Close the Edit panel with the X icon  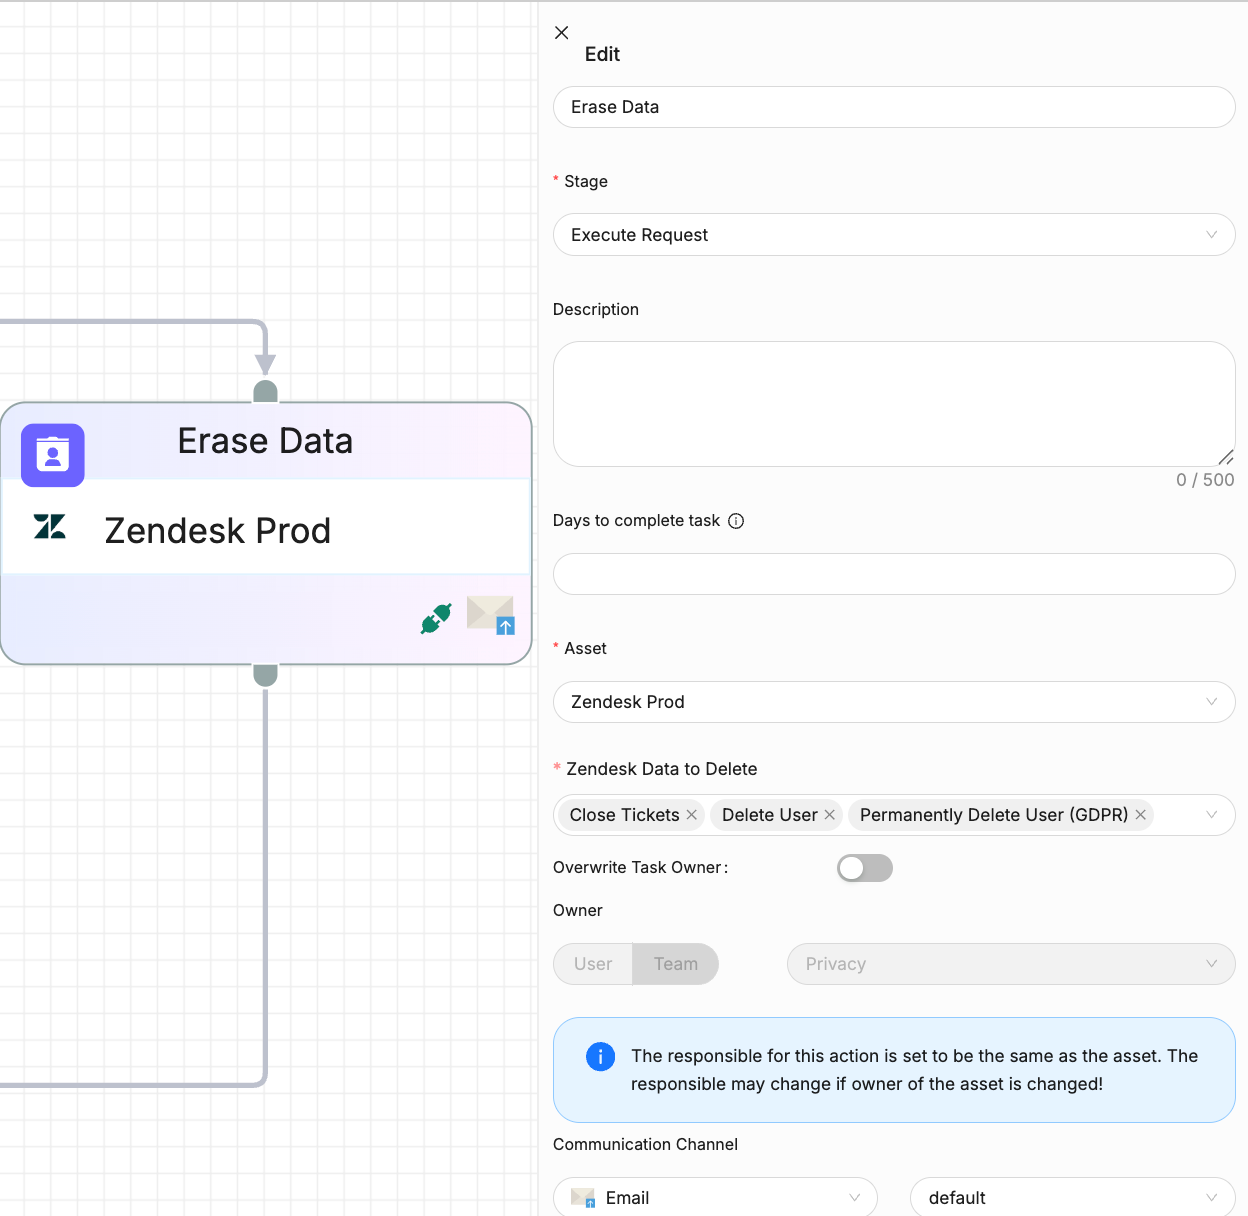tap(562, 33)
